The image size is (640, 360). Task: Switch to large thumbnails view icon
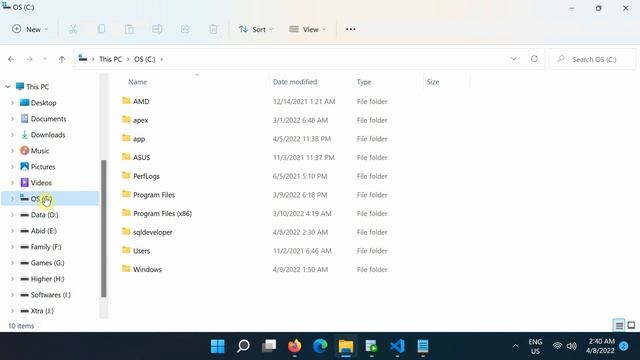pyautogui.click(x=631, y=325)
